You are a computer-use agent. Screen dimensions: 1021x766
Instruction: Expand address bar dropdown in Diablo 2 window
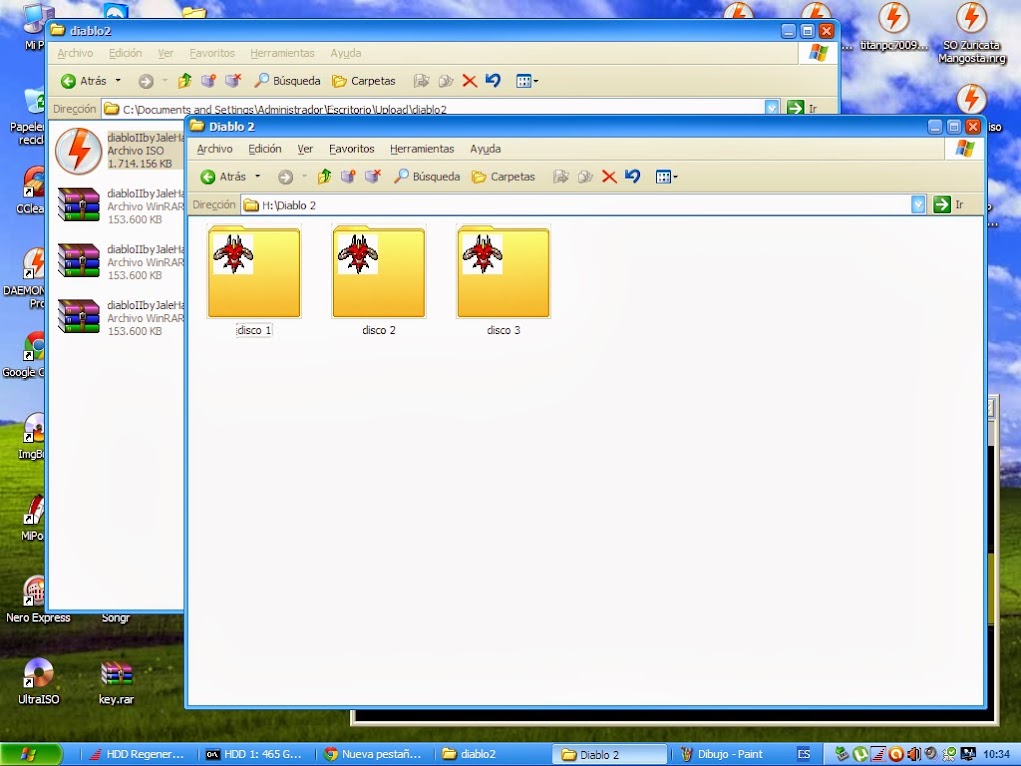(x=918, y=205)
